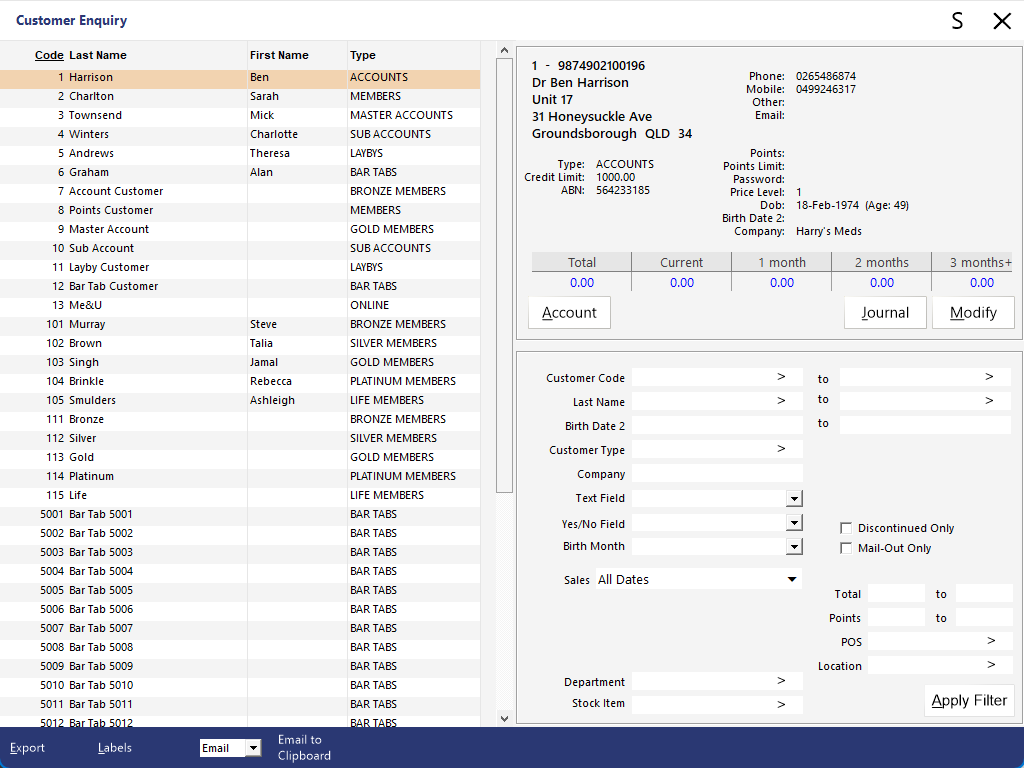Open the Email dropdown in bottom bar
1024x768 pixels.
pyautogui.click(x=253, y=748)
